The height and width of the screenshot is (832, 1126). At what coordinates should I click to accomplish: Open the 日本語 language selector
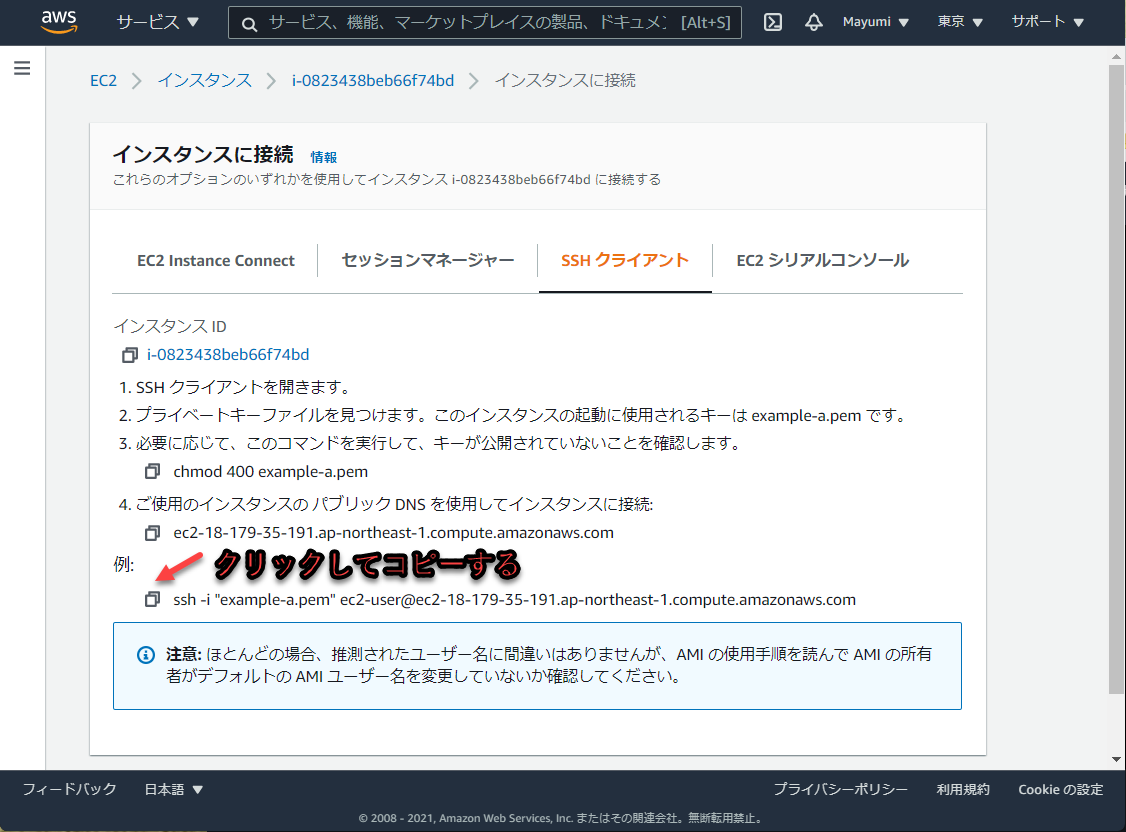click(x=174, y=790)
